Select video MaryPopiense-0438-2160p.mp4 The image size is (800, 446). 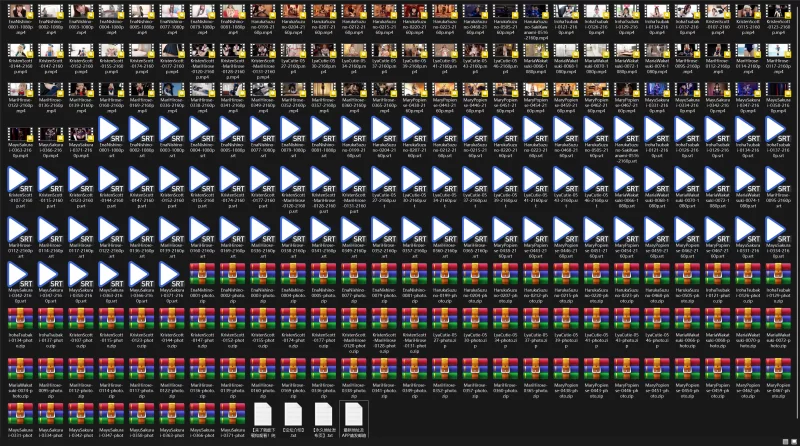coord(415,98)
